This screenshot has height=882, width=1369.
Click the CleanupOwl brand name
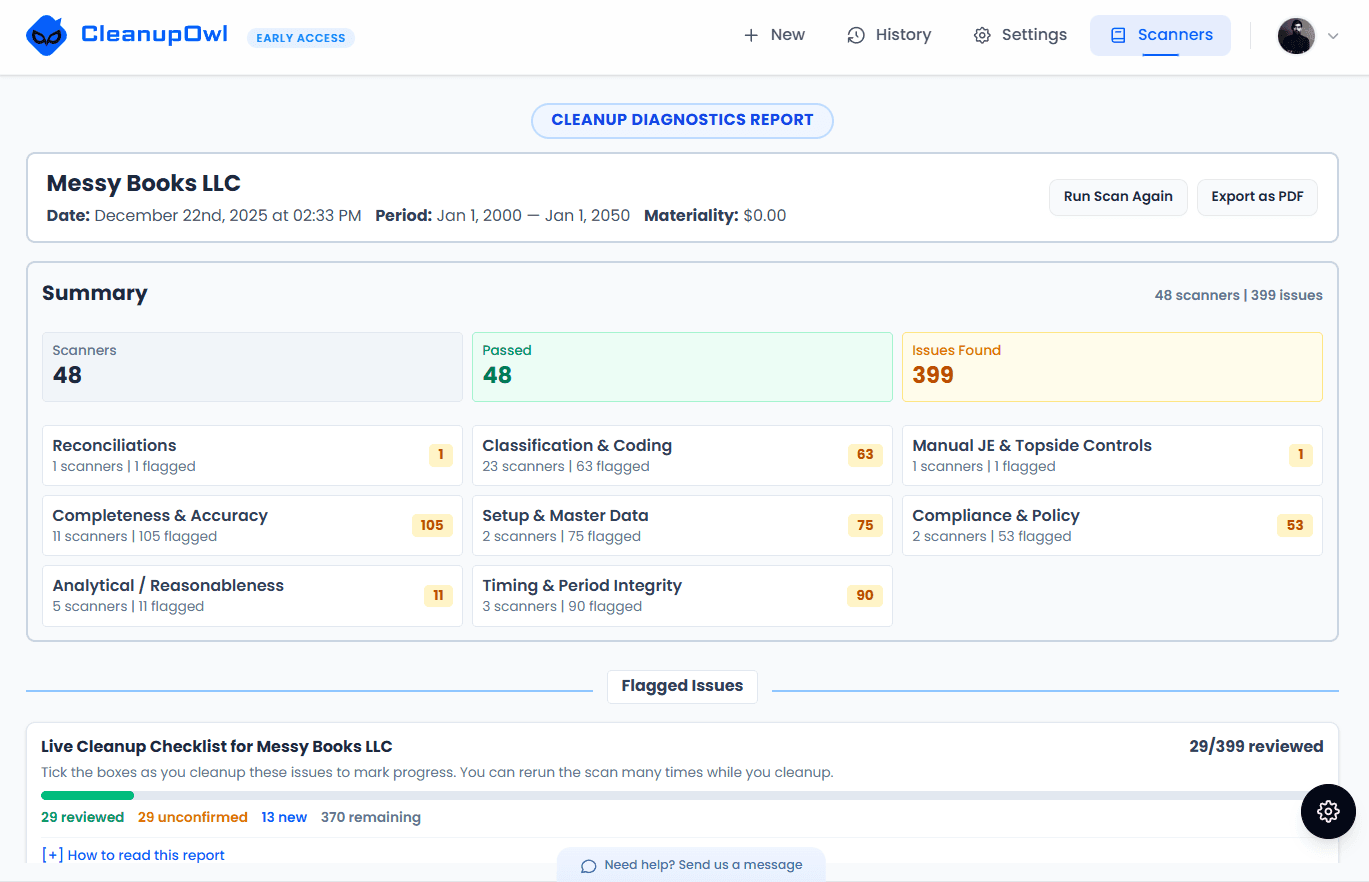coord(154,35)
